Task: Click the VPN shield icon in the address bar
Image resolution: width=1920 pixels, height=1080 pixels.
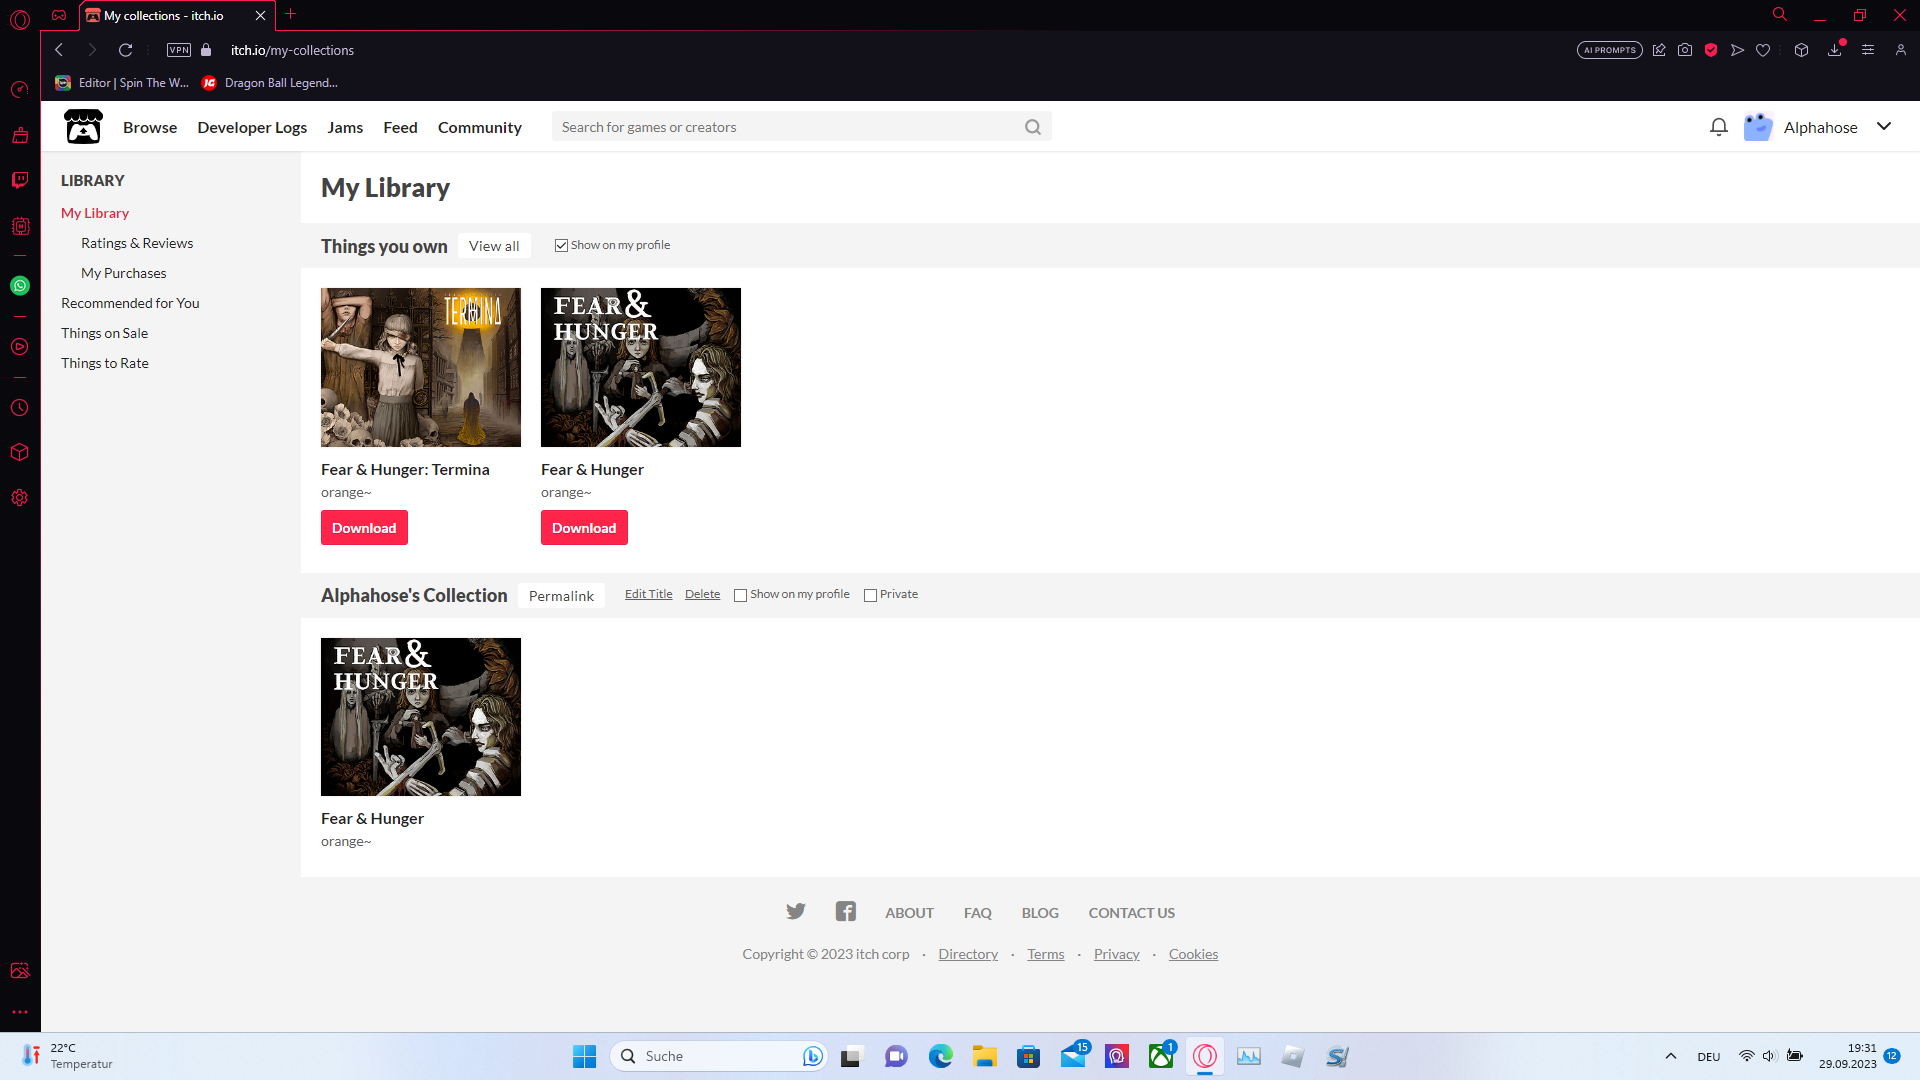Action: (178, 50)
